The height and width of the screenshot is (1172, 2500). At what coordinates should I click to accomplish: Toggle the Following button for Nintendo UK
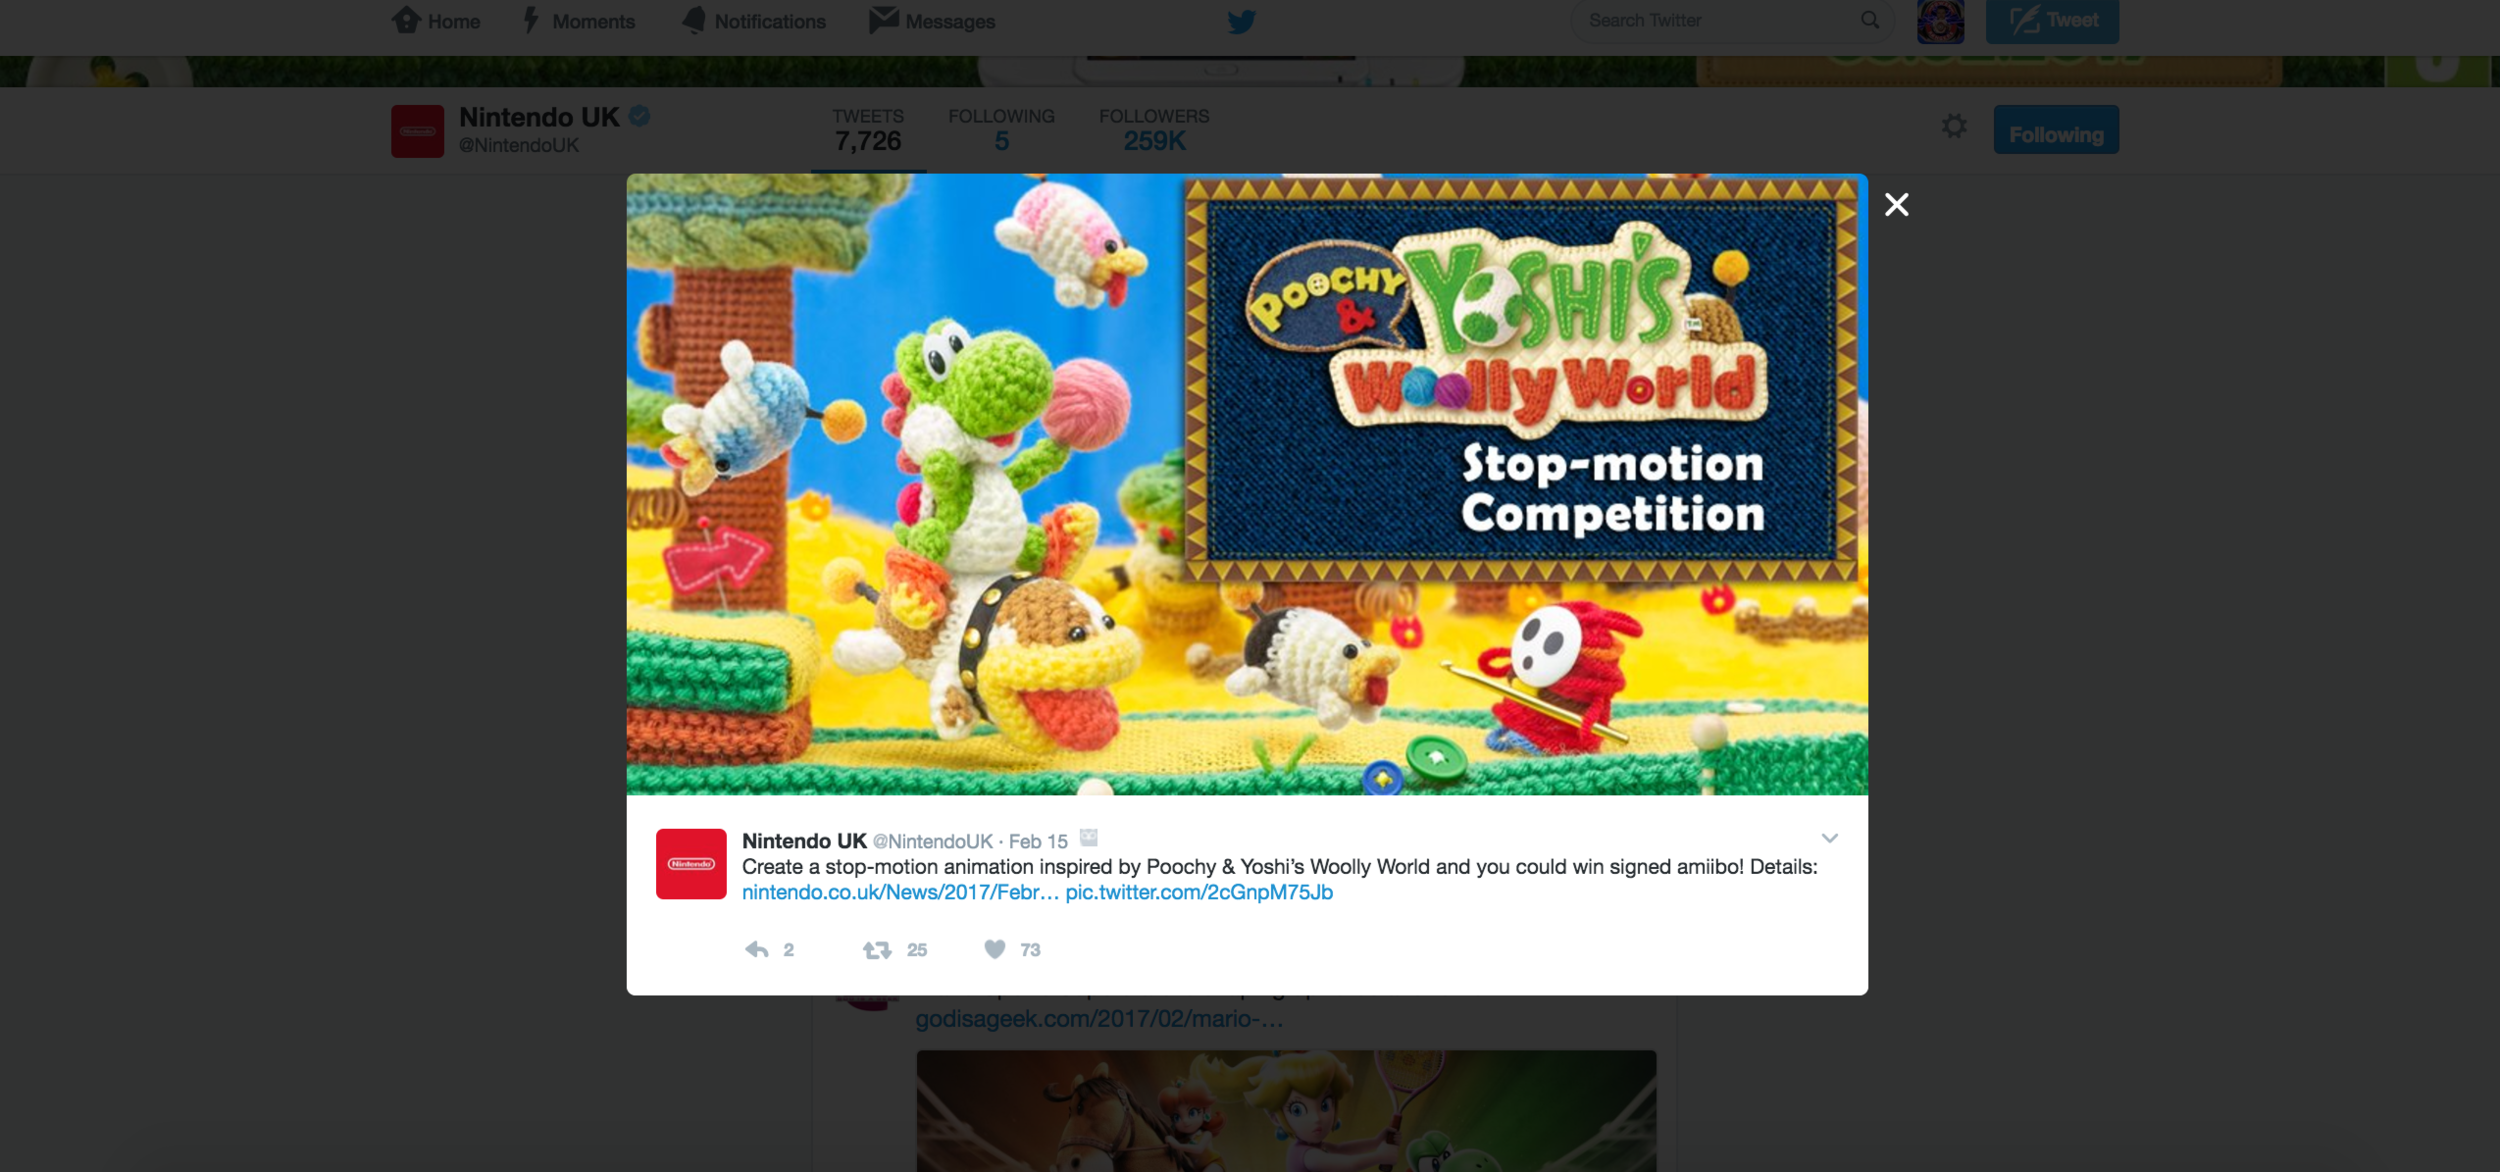[x=2055, y=130]
